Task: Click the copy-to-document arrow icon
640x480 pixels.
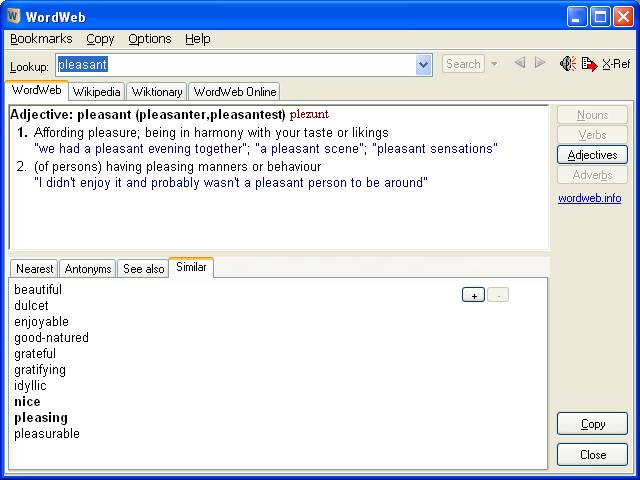Action: coord(589,64)
